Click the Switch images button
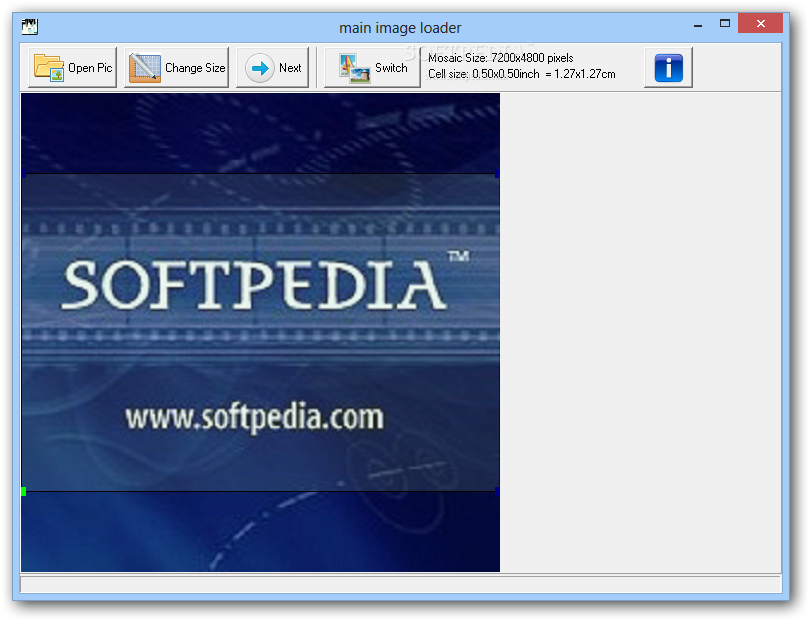This screenshot has width=810, height=621. click(x=372, y=68)
